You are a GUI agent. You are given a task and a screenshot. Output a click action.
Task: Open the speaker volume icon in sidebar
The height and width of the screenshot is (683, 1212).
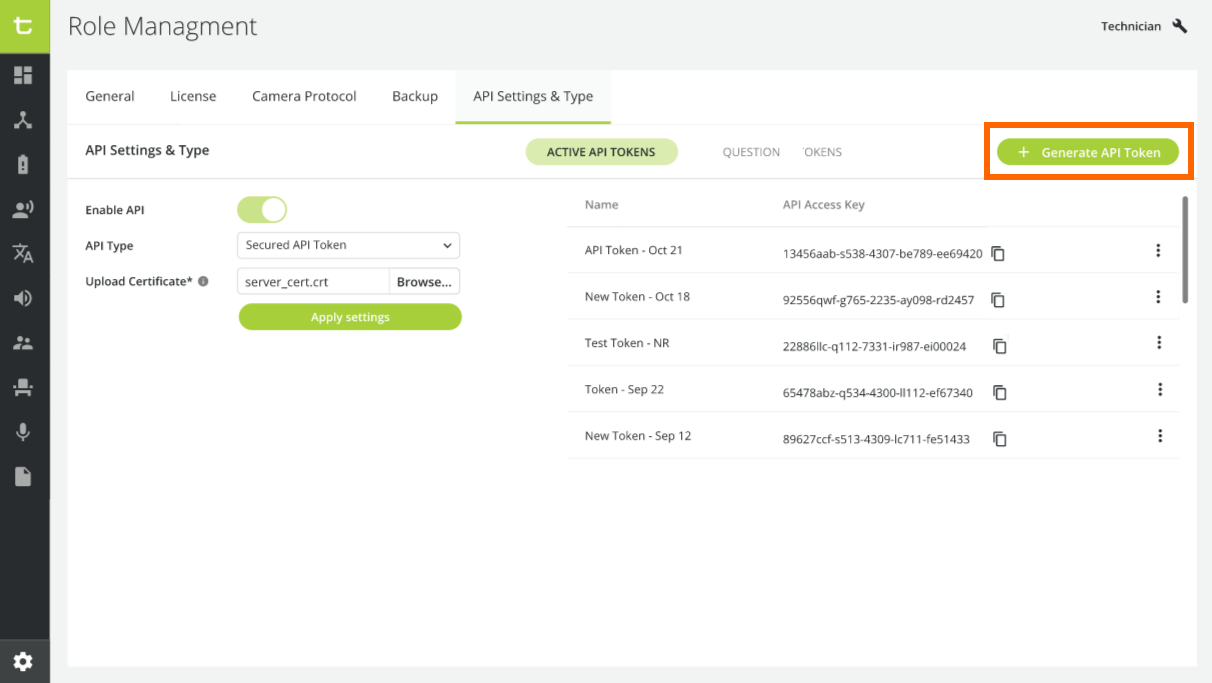(x=23, y=298)
